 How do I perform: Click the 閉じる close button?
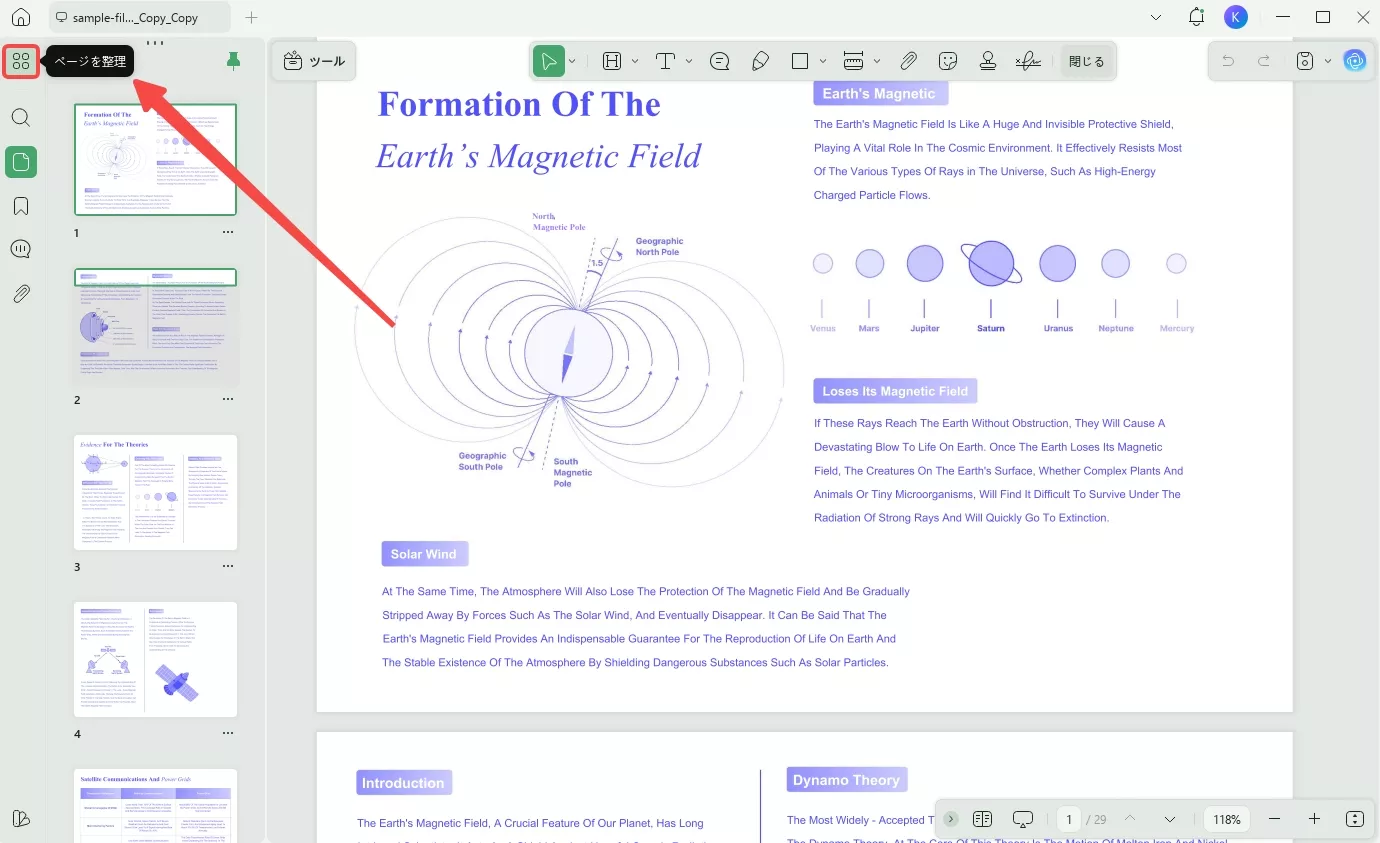pos(1086,61)
